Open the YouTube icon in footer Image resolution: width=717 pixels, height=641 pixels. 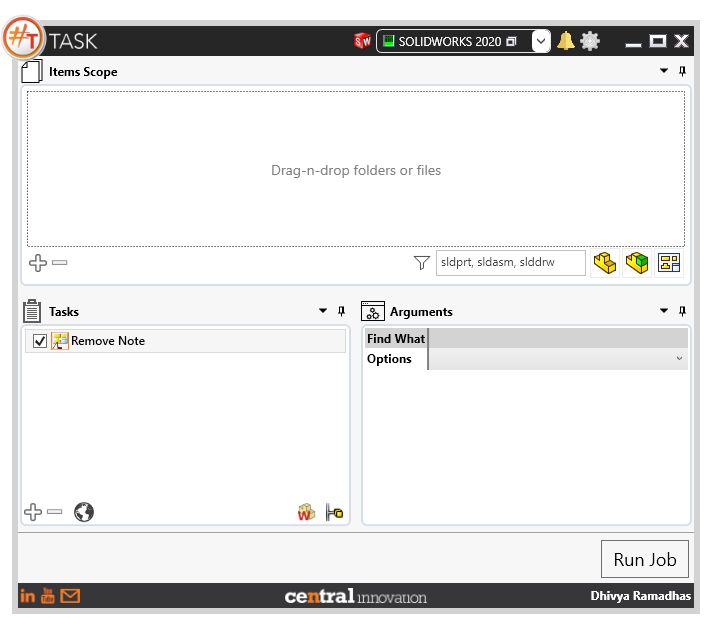pos(48,596)
